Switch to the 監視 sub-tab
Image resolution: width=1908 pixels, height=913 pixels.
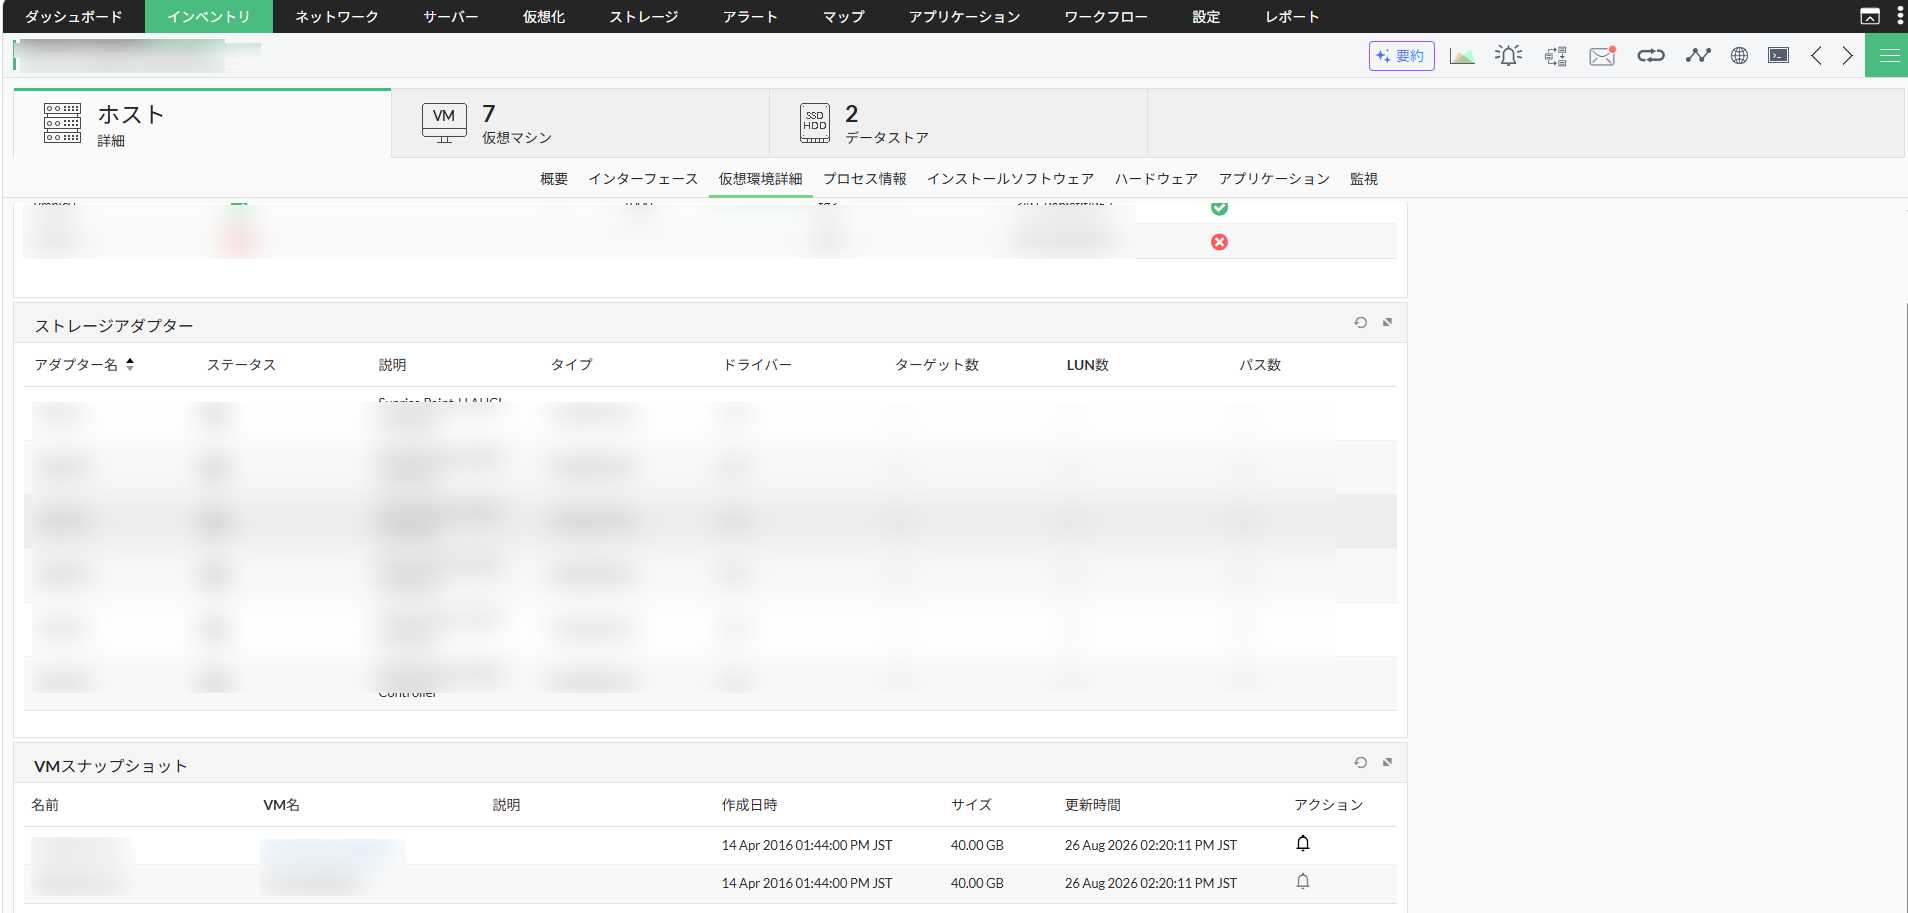click(1364, 179)
